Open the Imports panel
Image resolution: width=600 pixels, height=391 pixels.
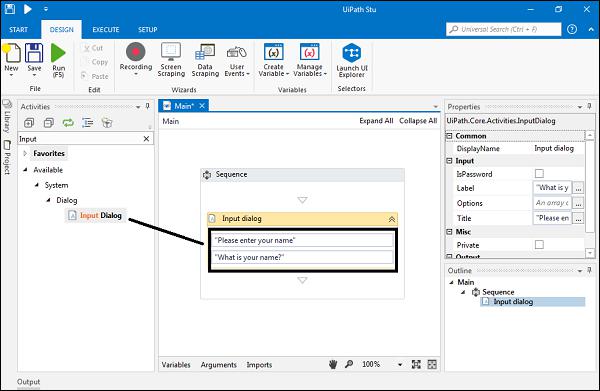259,365
